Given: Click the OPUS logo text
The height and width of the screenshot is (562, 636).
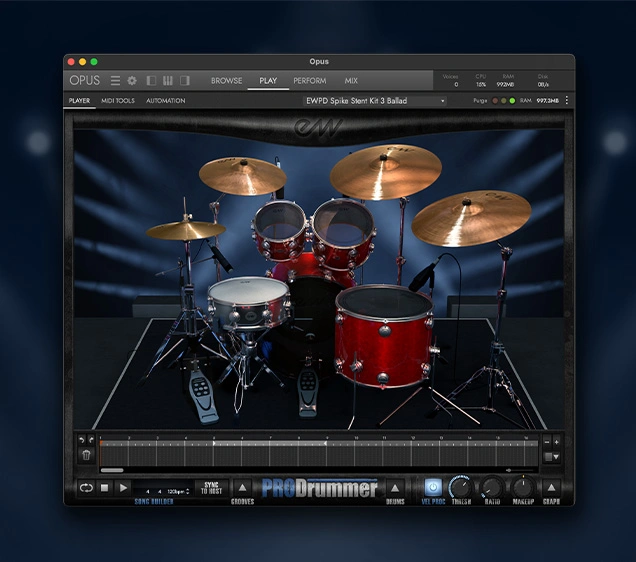Looking at the screenshot, I should click(x=84, y=80).
